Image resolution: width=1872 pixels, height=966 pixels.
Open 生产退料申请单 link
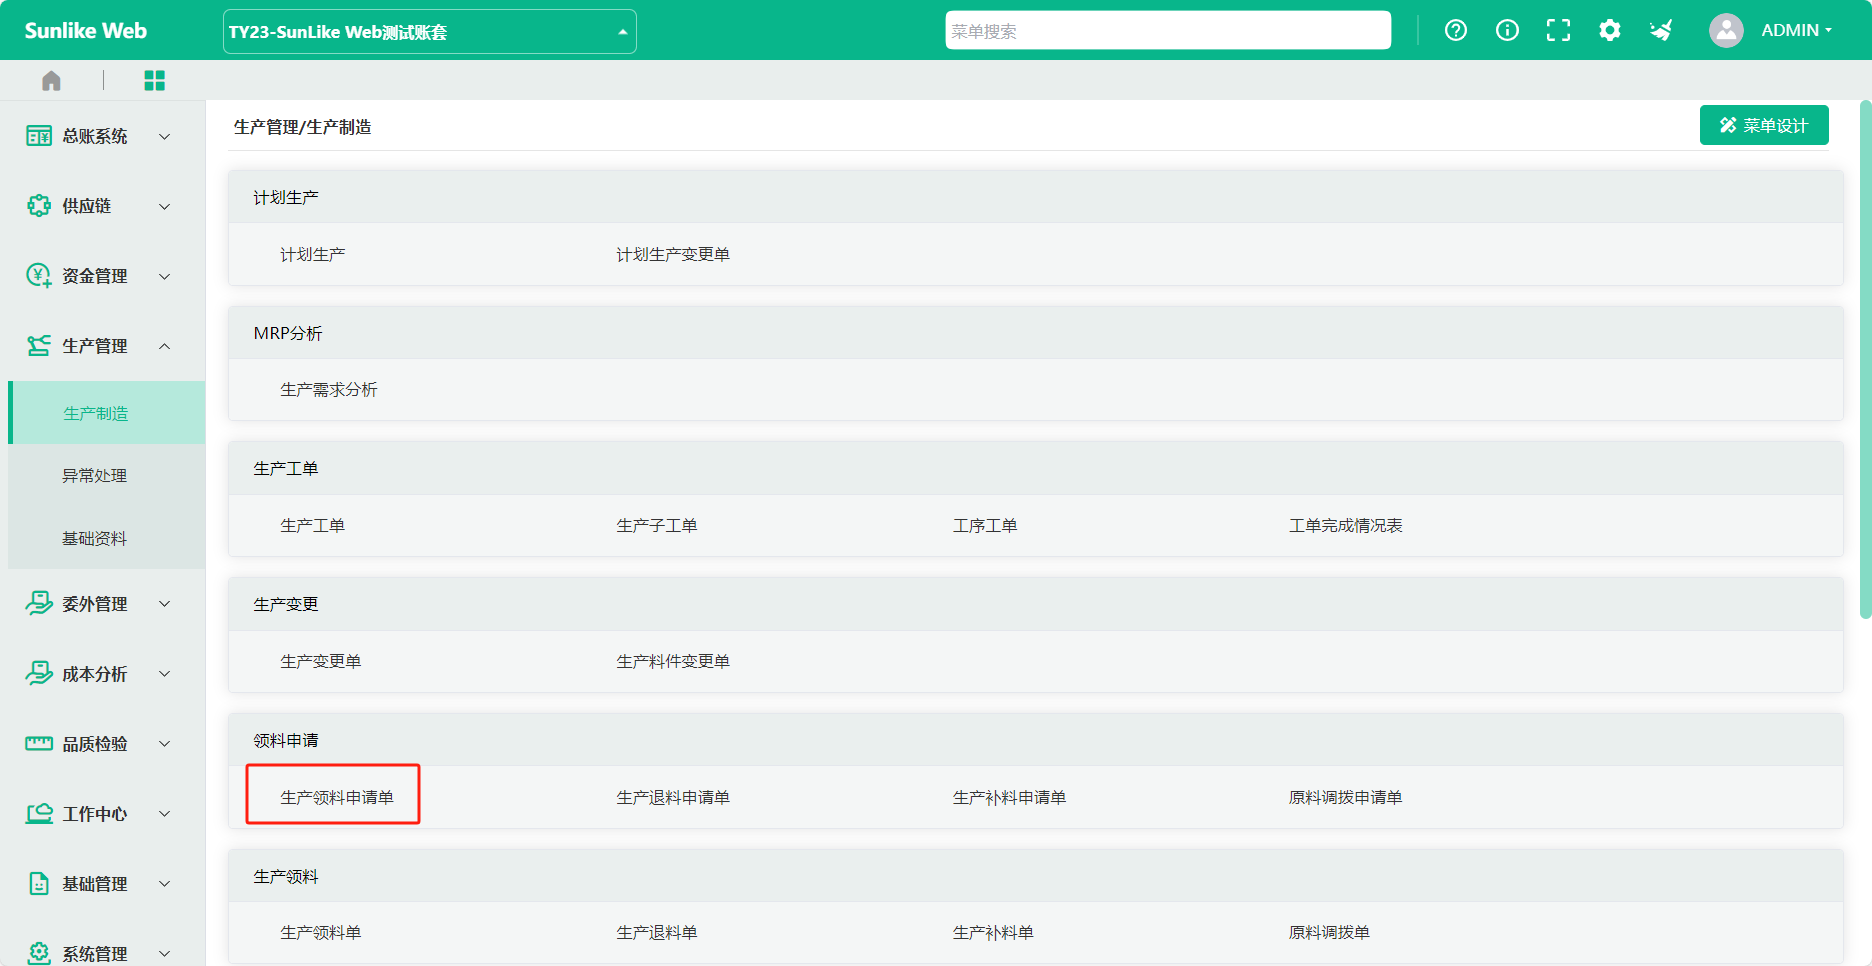coord(672,797)
